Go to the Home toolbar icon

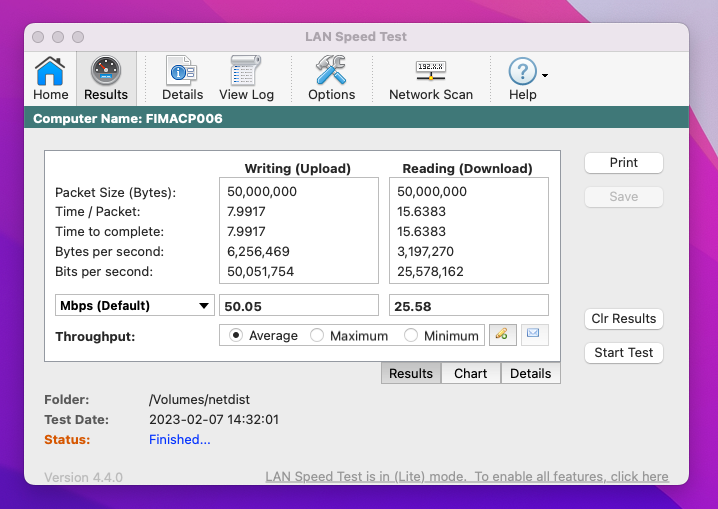[x=50, y=78]
